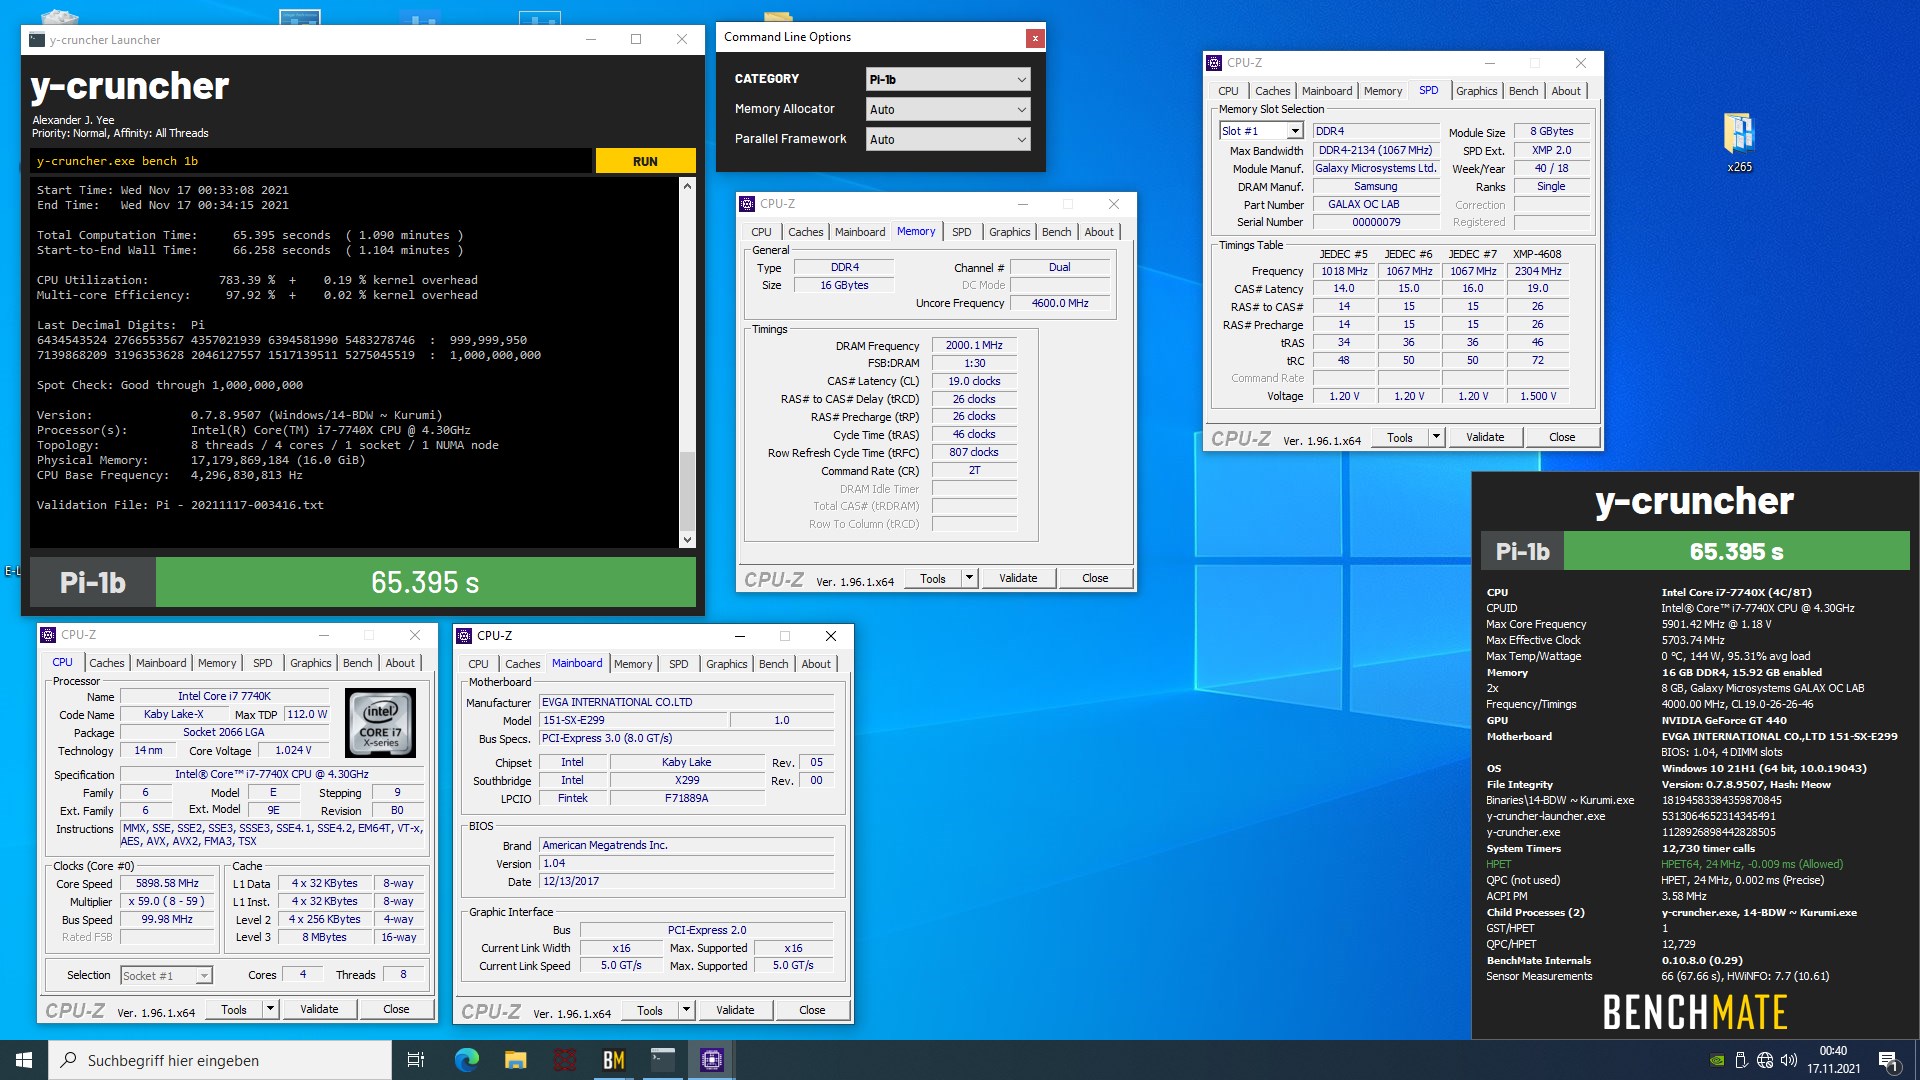The image size is (1920, 1080).
Task: Click the Tools button in CPU-Z SPD window
Action: pos(1400,437)
